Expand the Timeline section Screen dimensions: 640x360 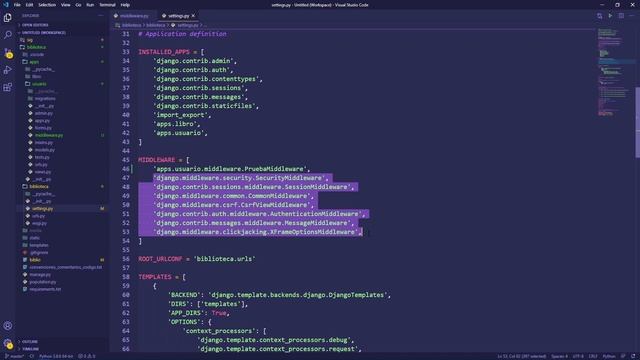click(30, 349)
